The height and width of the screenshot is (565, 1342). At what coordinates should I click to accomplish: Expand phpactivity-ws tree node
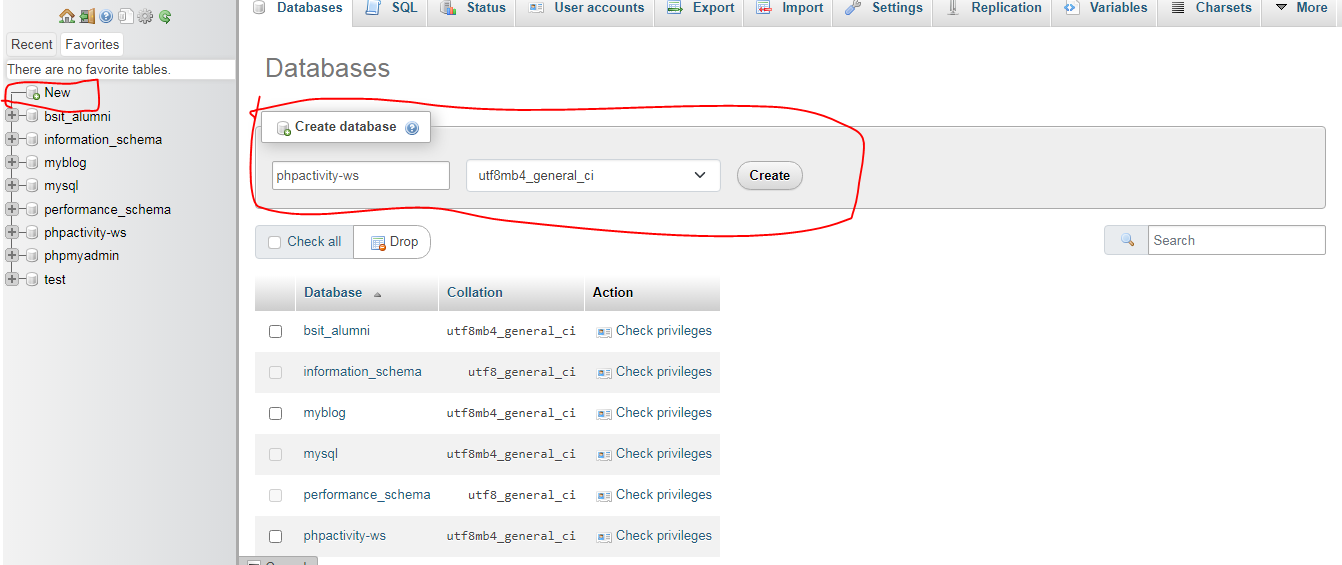(12, 232)
